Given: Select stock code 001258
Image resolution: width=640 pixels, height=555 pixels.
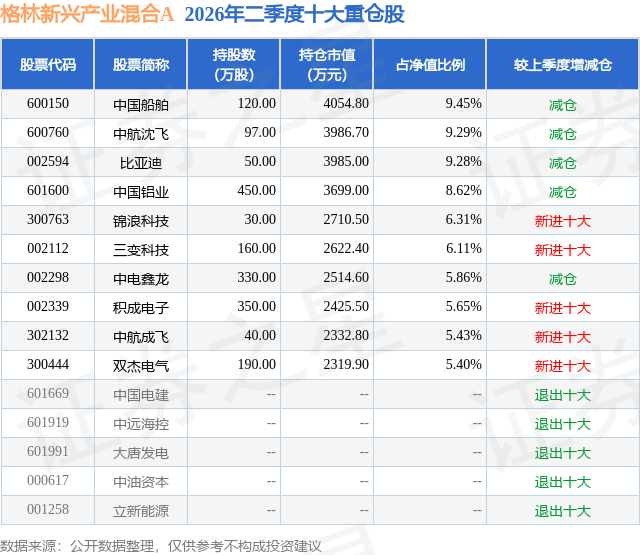Looking at the screenshot, I should (48, 509).
